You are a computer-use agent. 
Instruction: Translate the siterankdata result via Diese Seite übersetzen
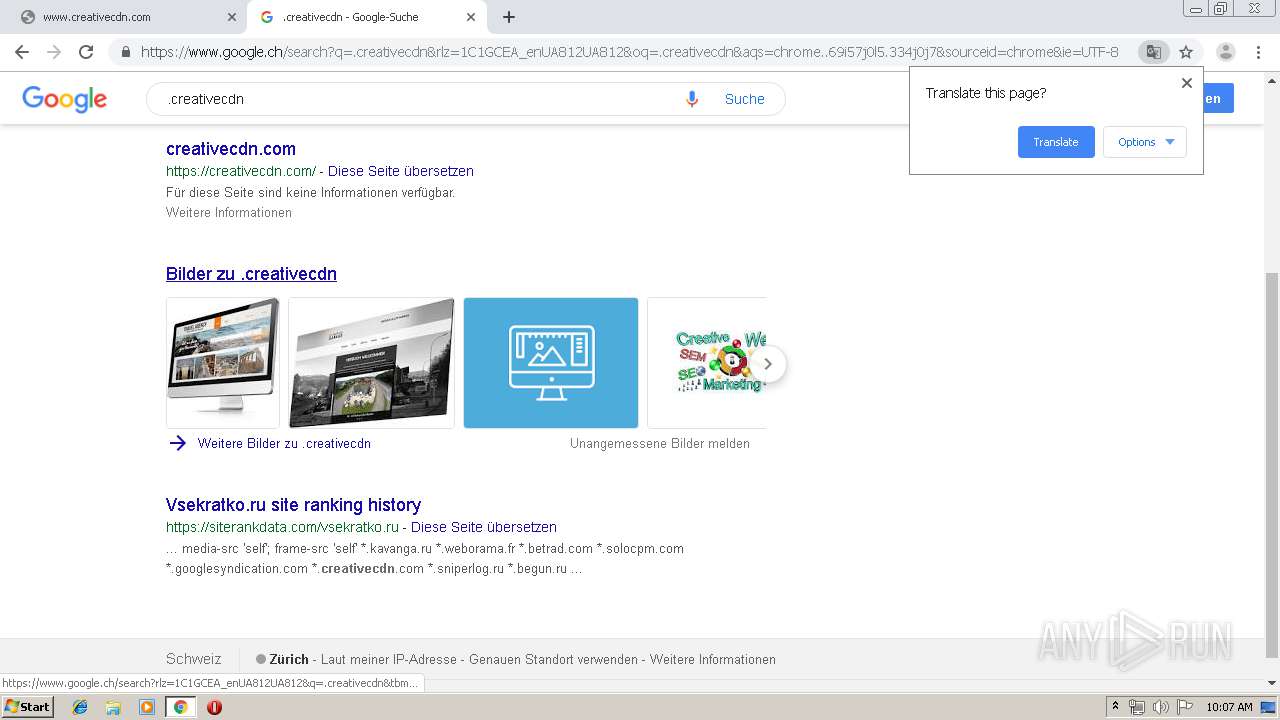click(484, 527)
